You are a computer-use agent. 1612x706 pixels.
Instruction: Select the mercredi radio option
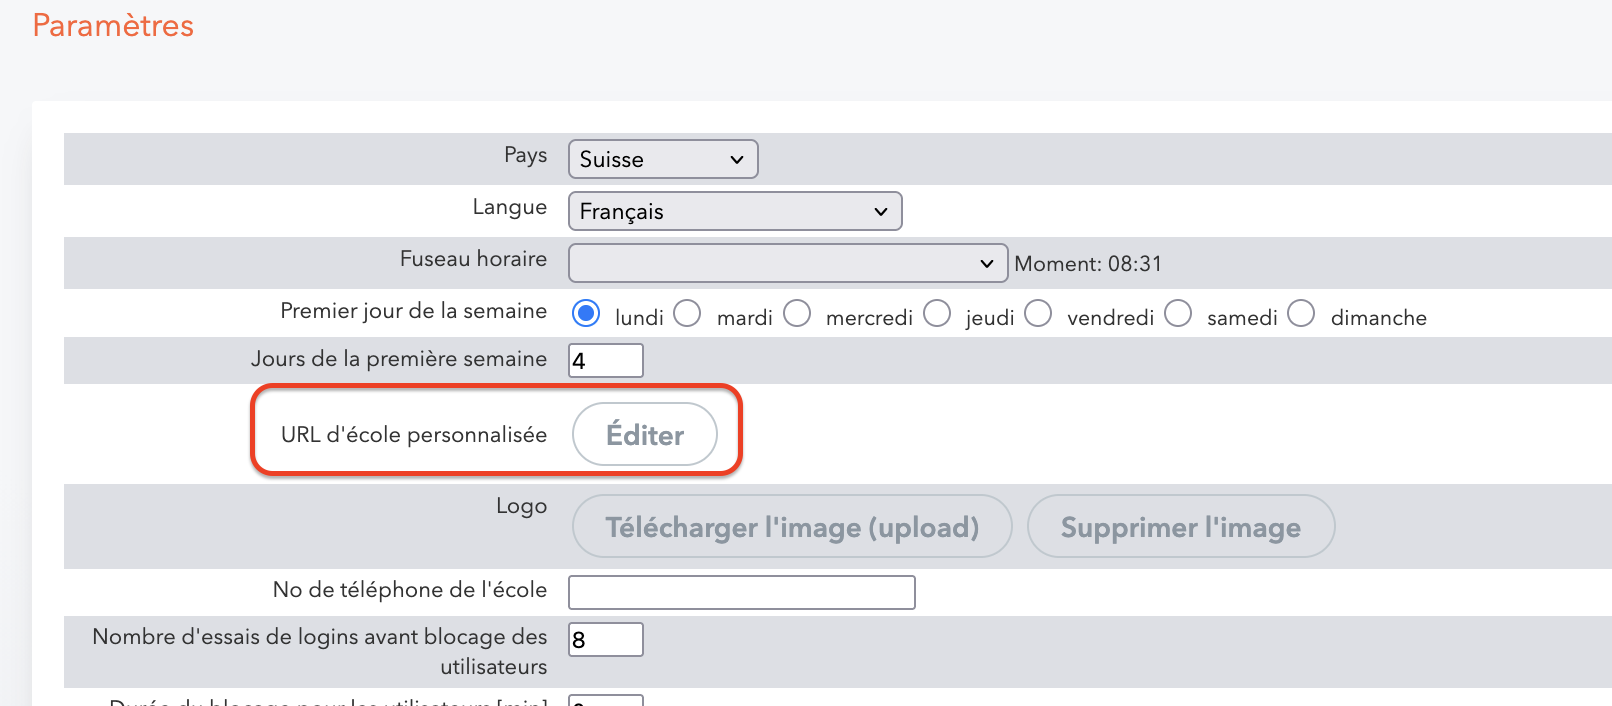[x=797, y=314]
